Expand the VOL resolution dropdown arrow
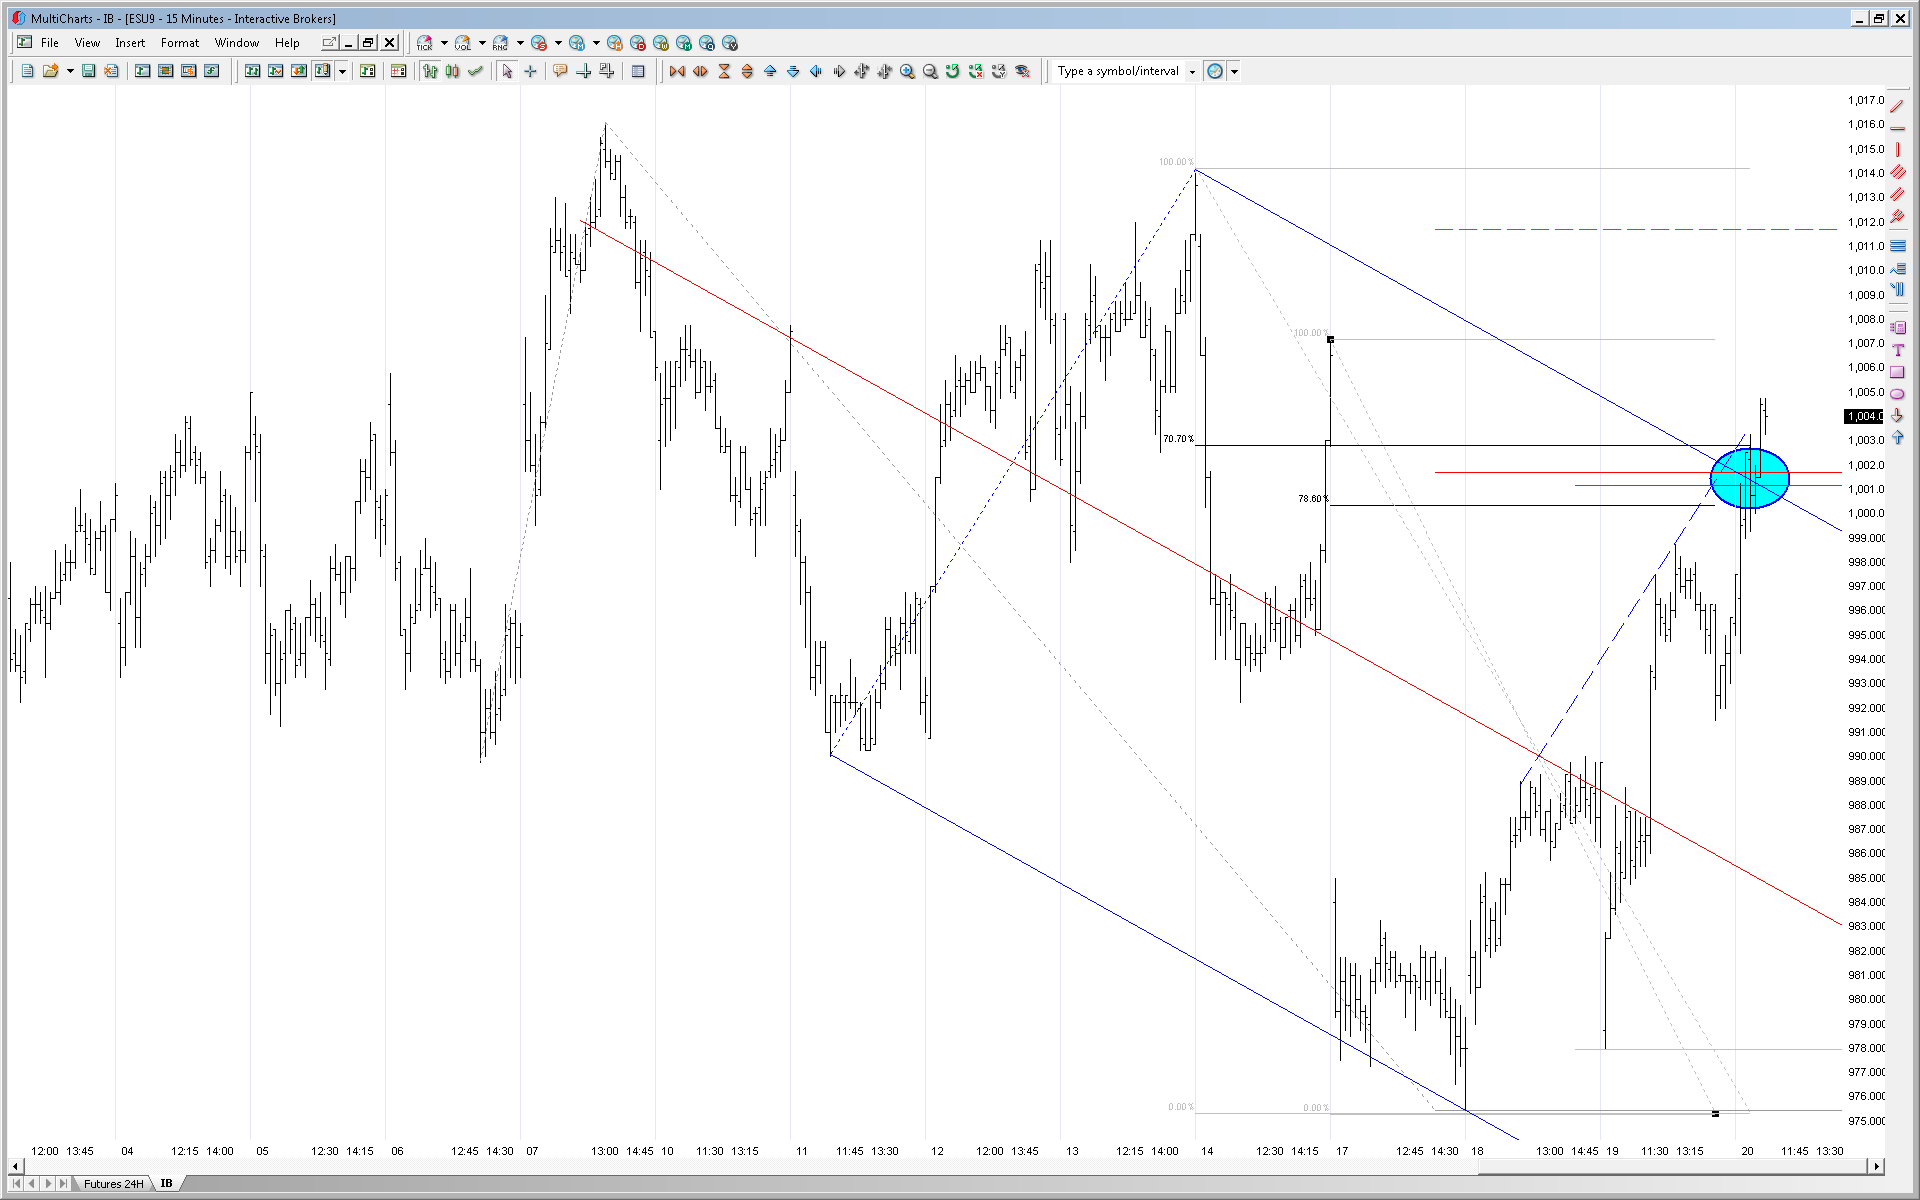This screenshot has height=1200, width=1920. click(x=482, y=43)
